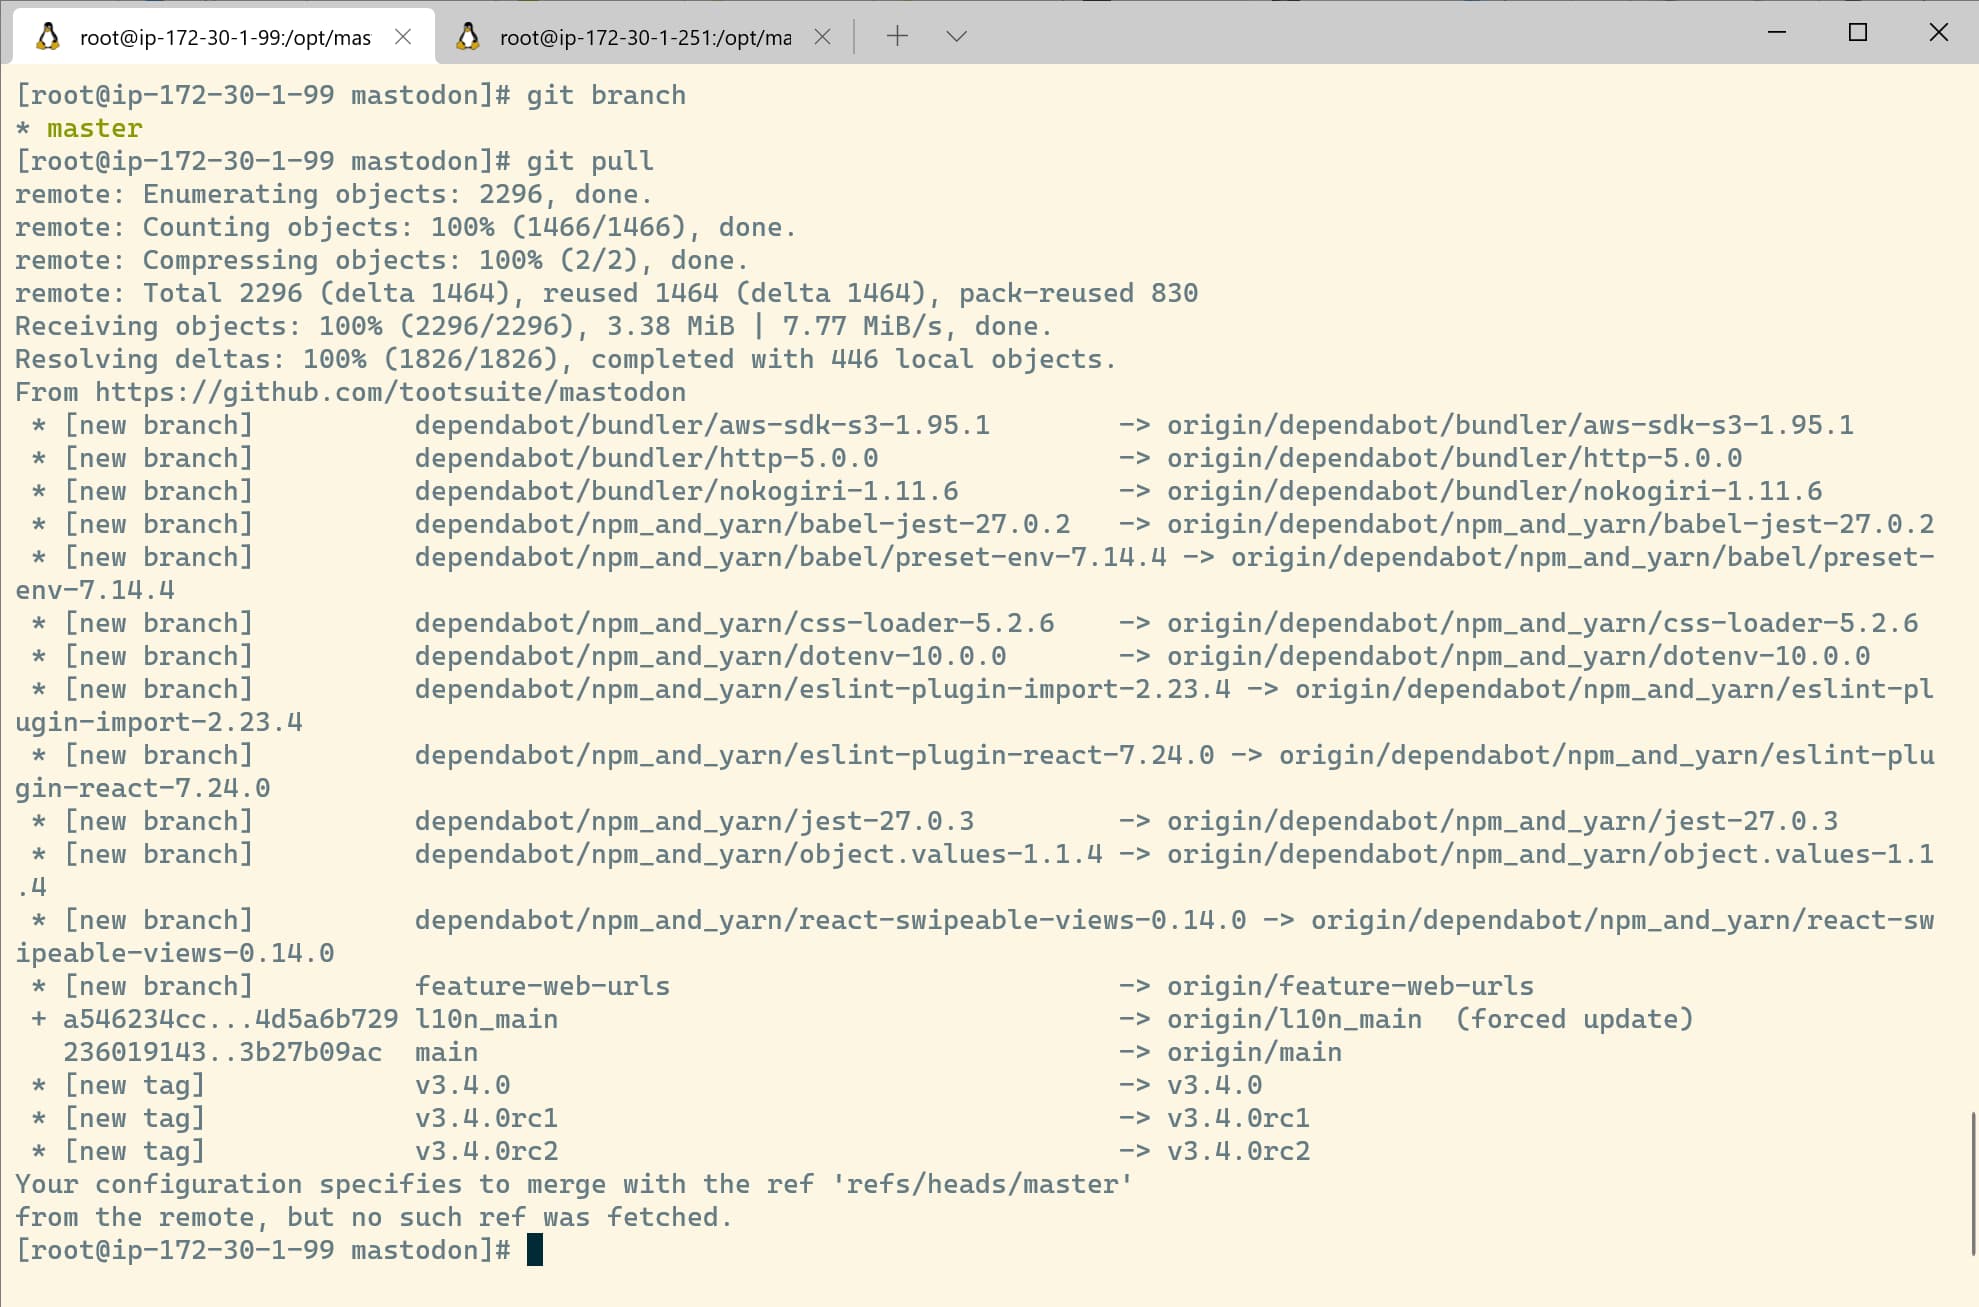Minimize the terminal window
Viewport: 1979px width, 1307px height.
[x=1777, y=32]
